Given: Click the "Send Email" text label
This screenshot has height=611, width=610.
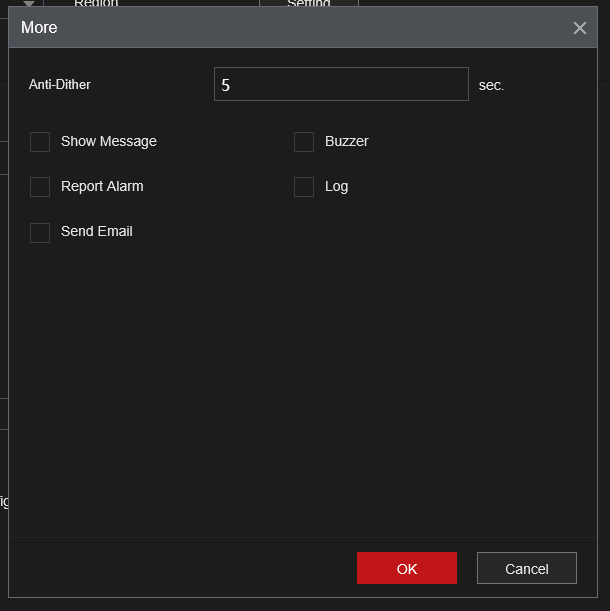Looking at the screenshot, I should 96,232.
